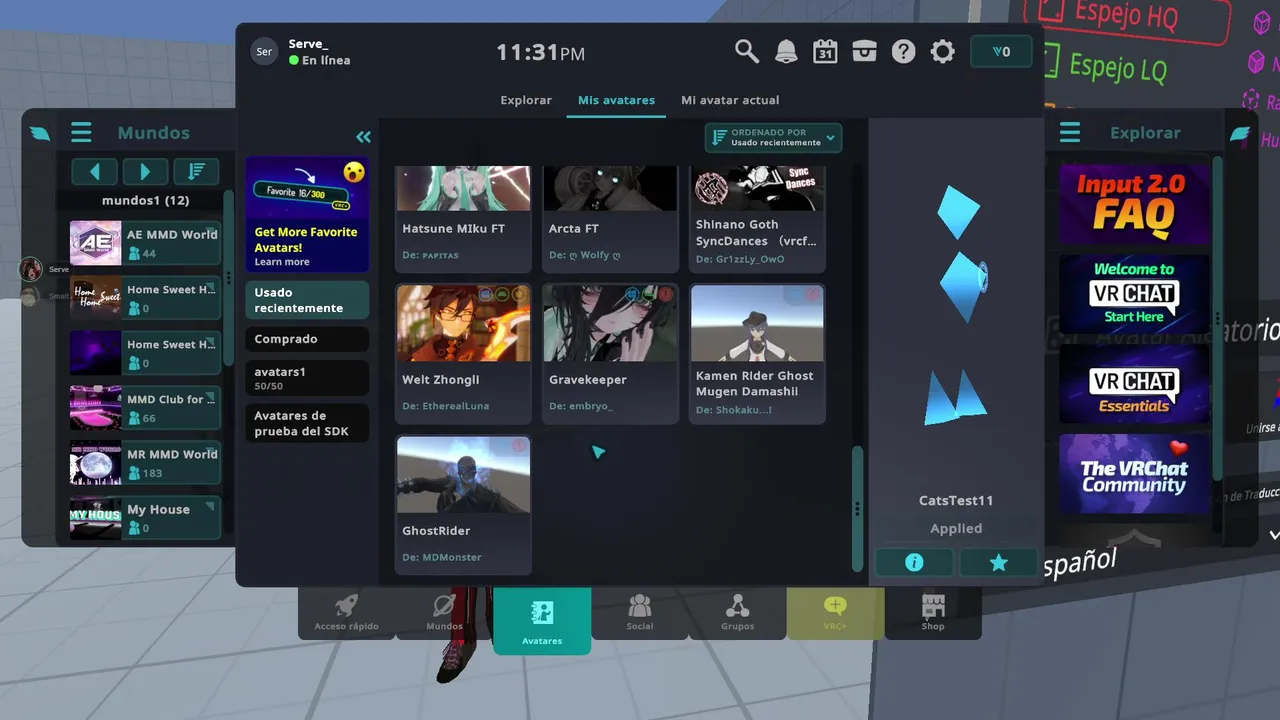
Task: Open MR MMD World entry
Action: pos(145,463)
